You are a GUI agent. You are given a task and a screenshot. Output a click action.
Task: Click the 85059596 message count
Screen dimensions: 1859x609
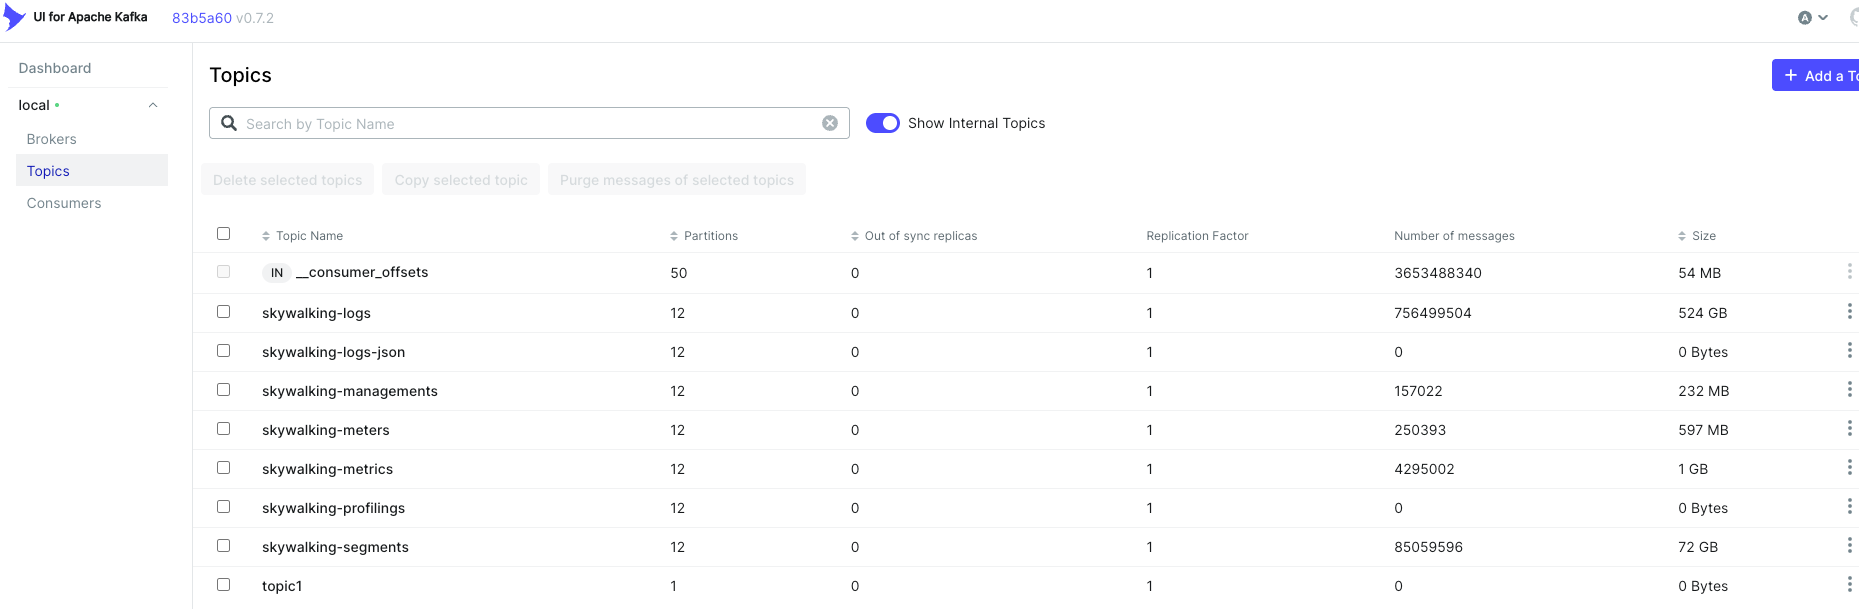click(x=1428, y=547)
